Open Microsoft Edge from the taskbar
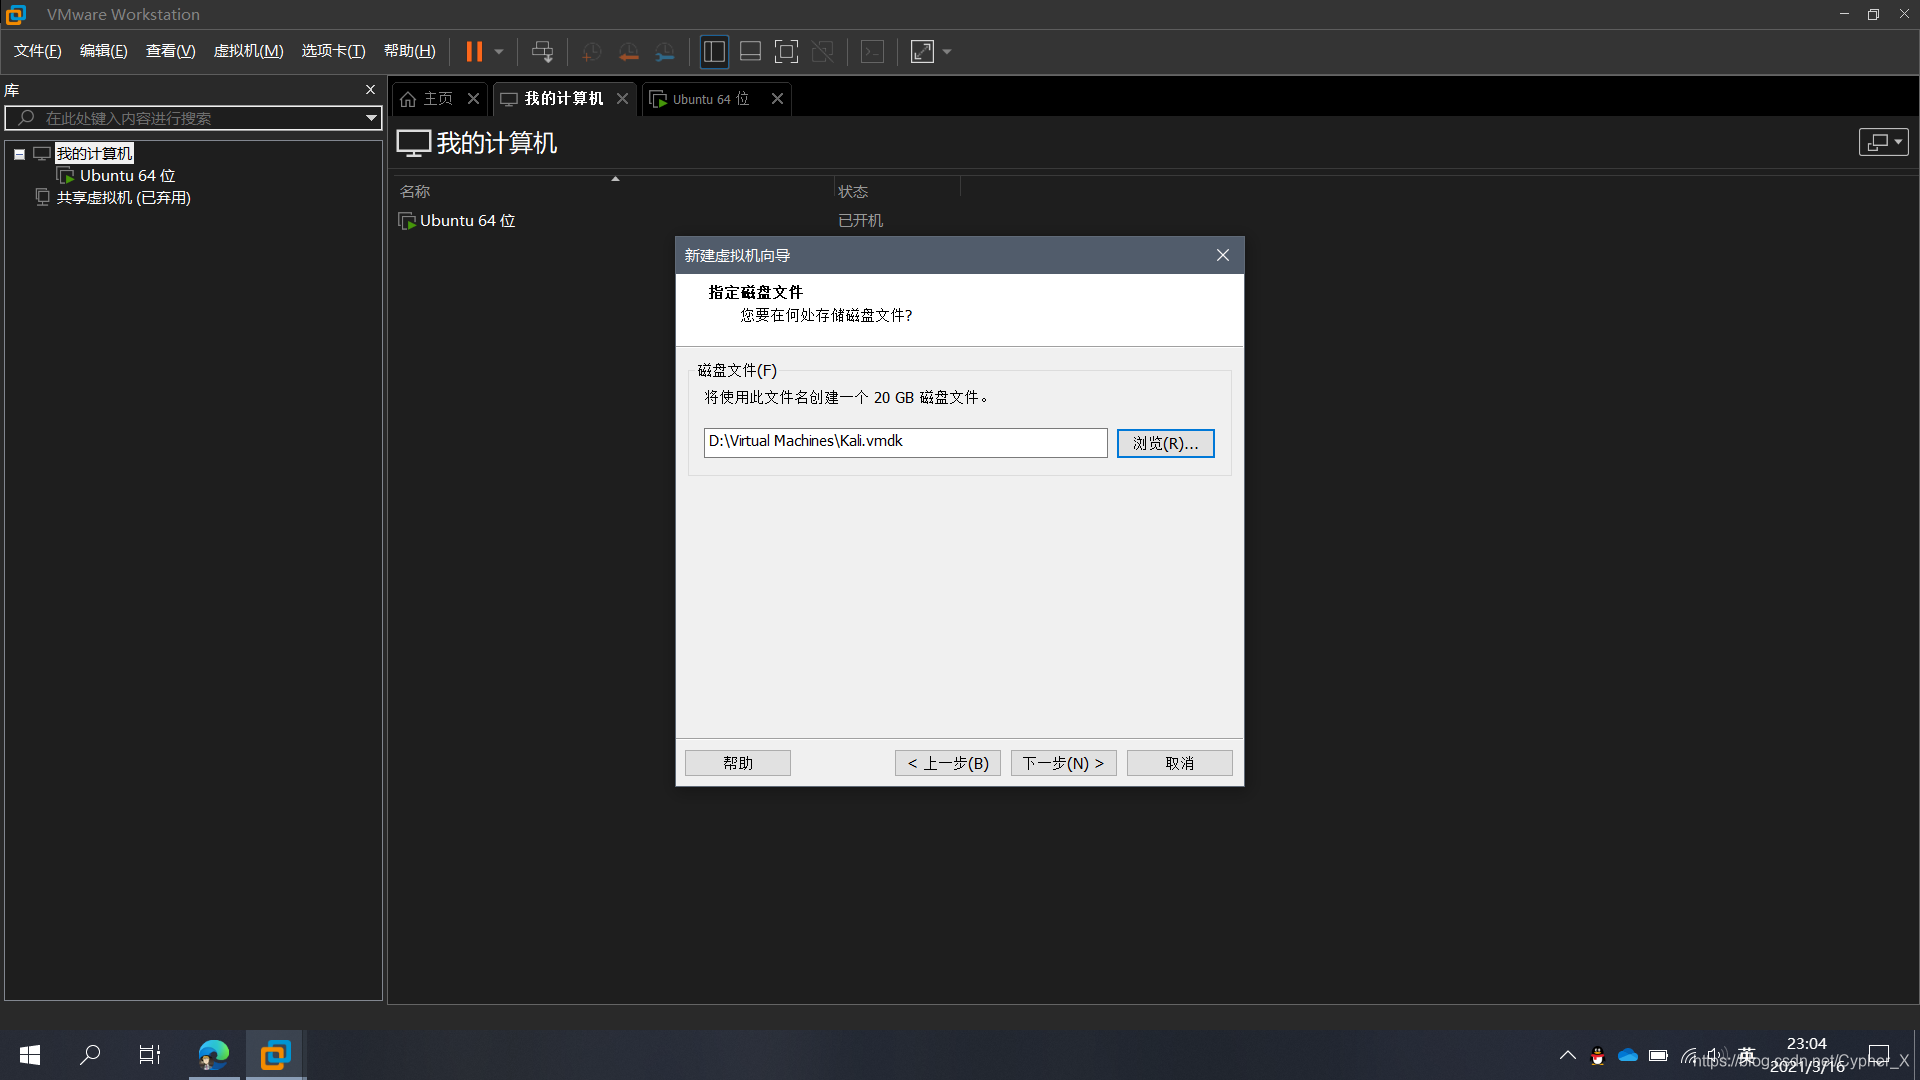The width and height of the screenshot is (1920, 1080). tap(214, 1055)
